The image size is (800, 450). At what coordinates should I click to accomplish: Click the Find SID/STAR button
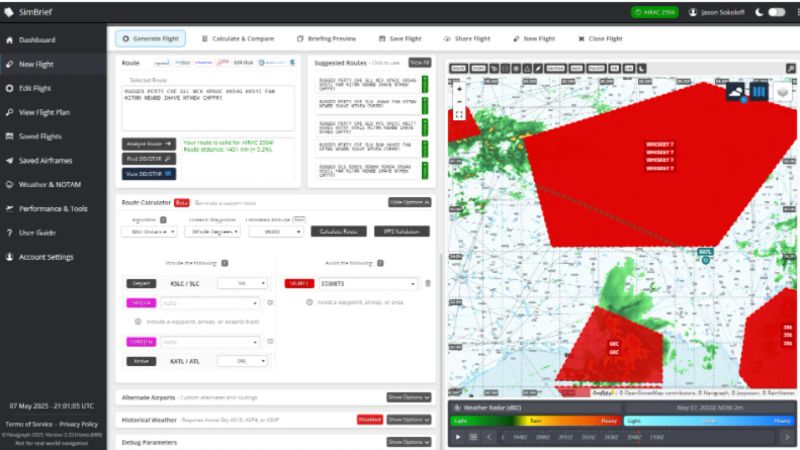(x=149, y=159)
